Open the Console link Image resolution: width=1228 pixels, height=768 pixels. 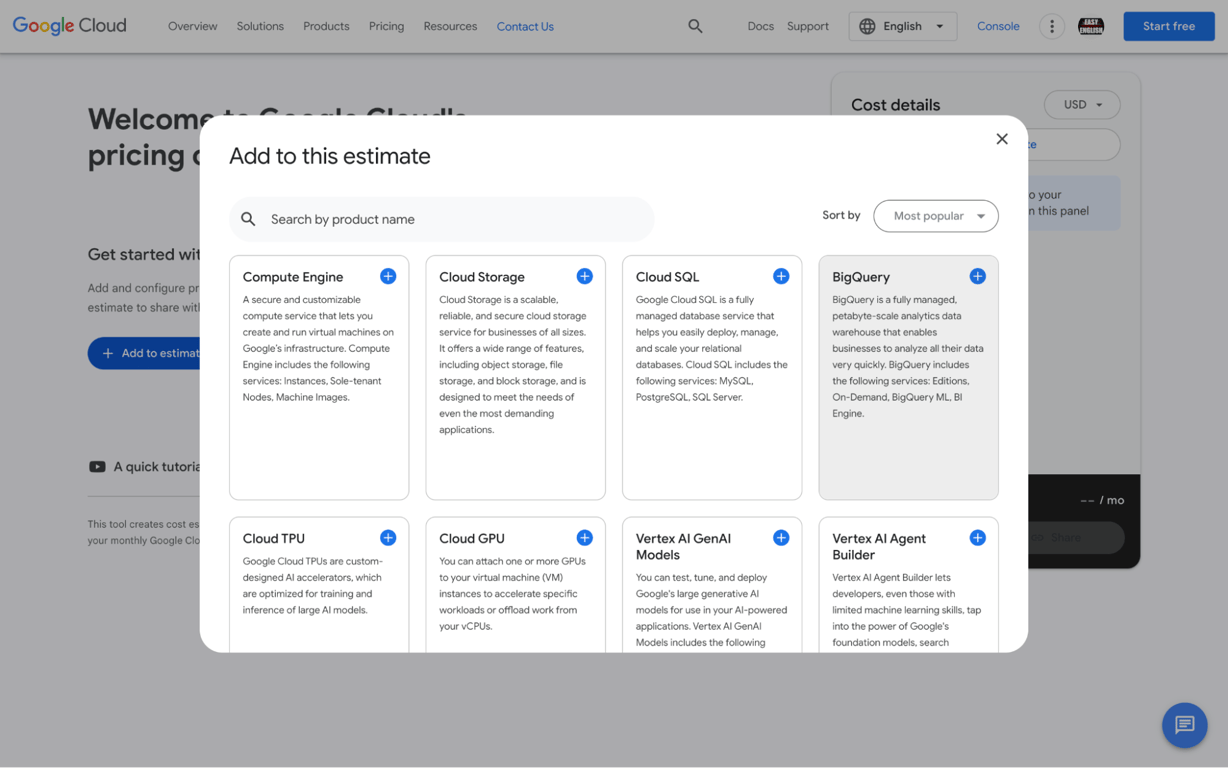click(x=998, y=26)
